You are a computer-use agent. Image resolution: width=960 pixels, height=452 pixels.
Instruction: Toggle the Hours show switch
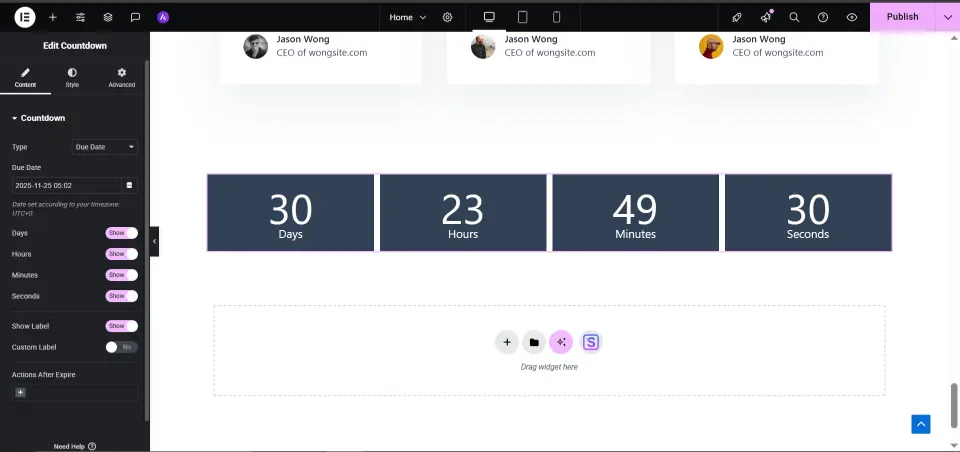(121, 254)
